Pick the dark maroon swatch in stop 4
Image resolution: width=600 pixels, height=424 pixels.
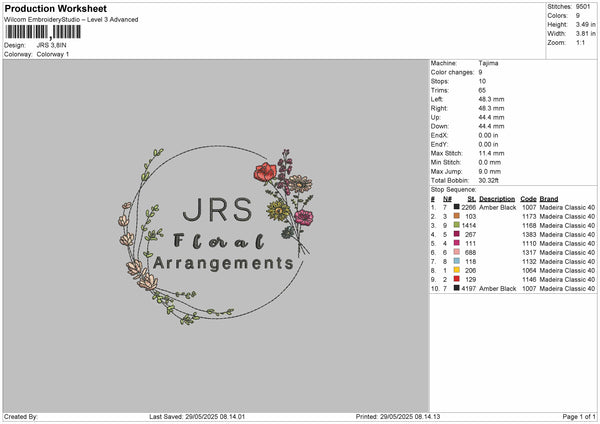(x=456, y=234)
